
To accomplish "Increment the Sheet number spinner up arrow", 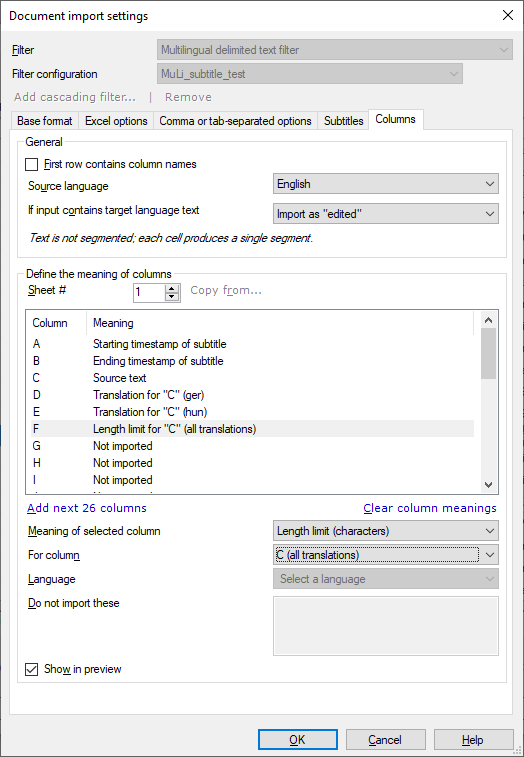I will pyautogui.click(x=172, y=288).
